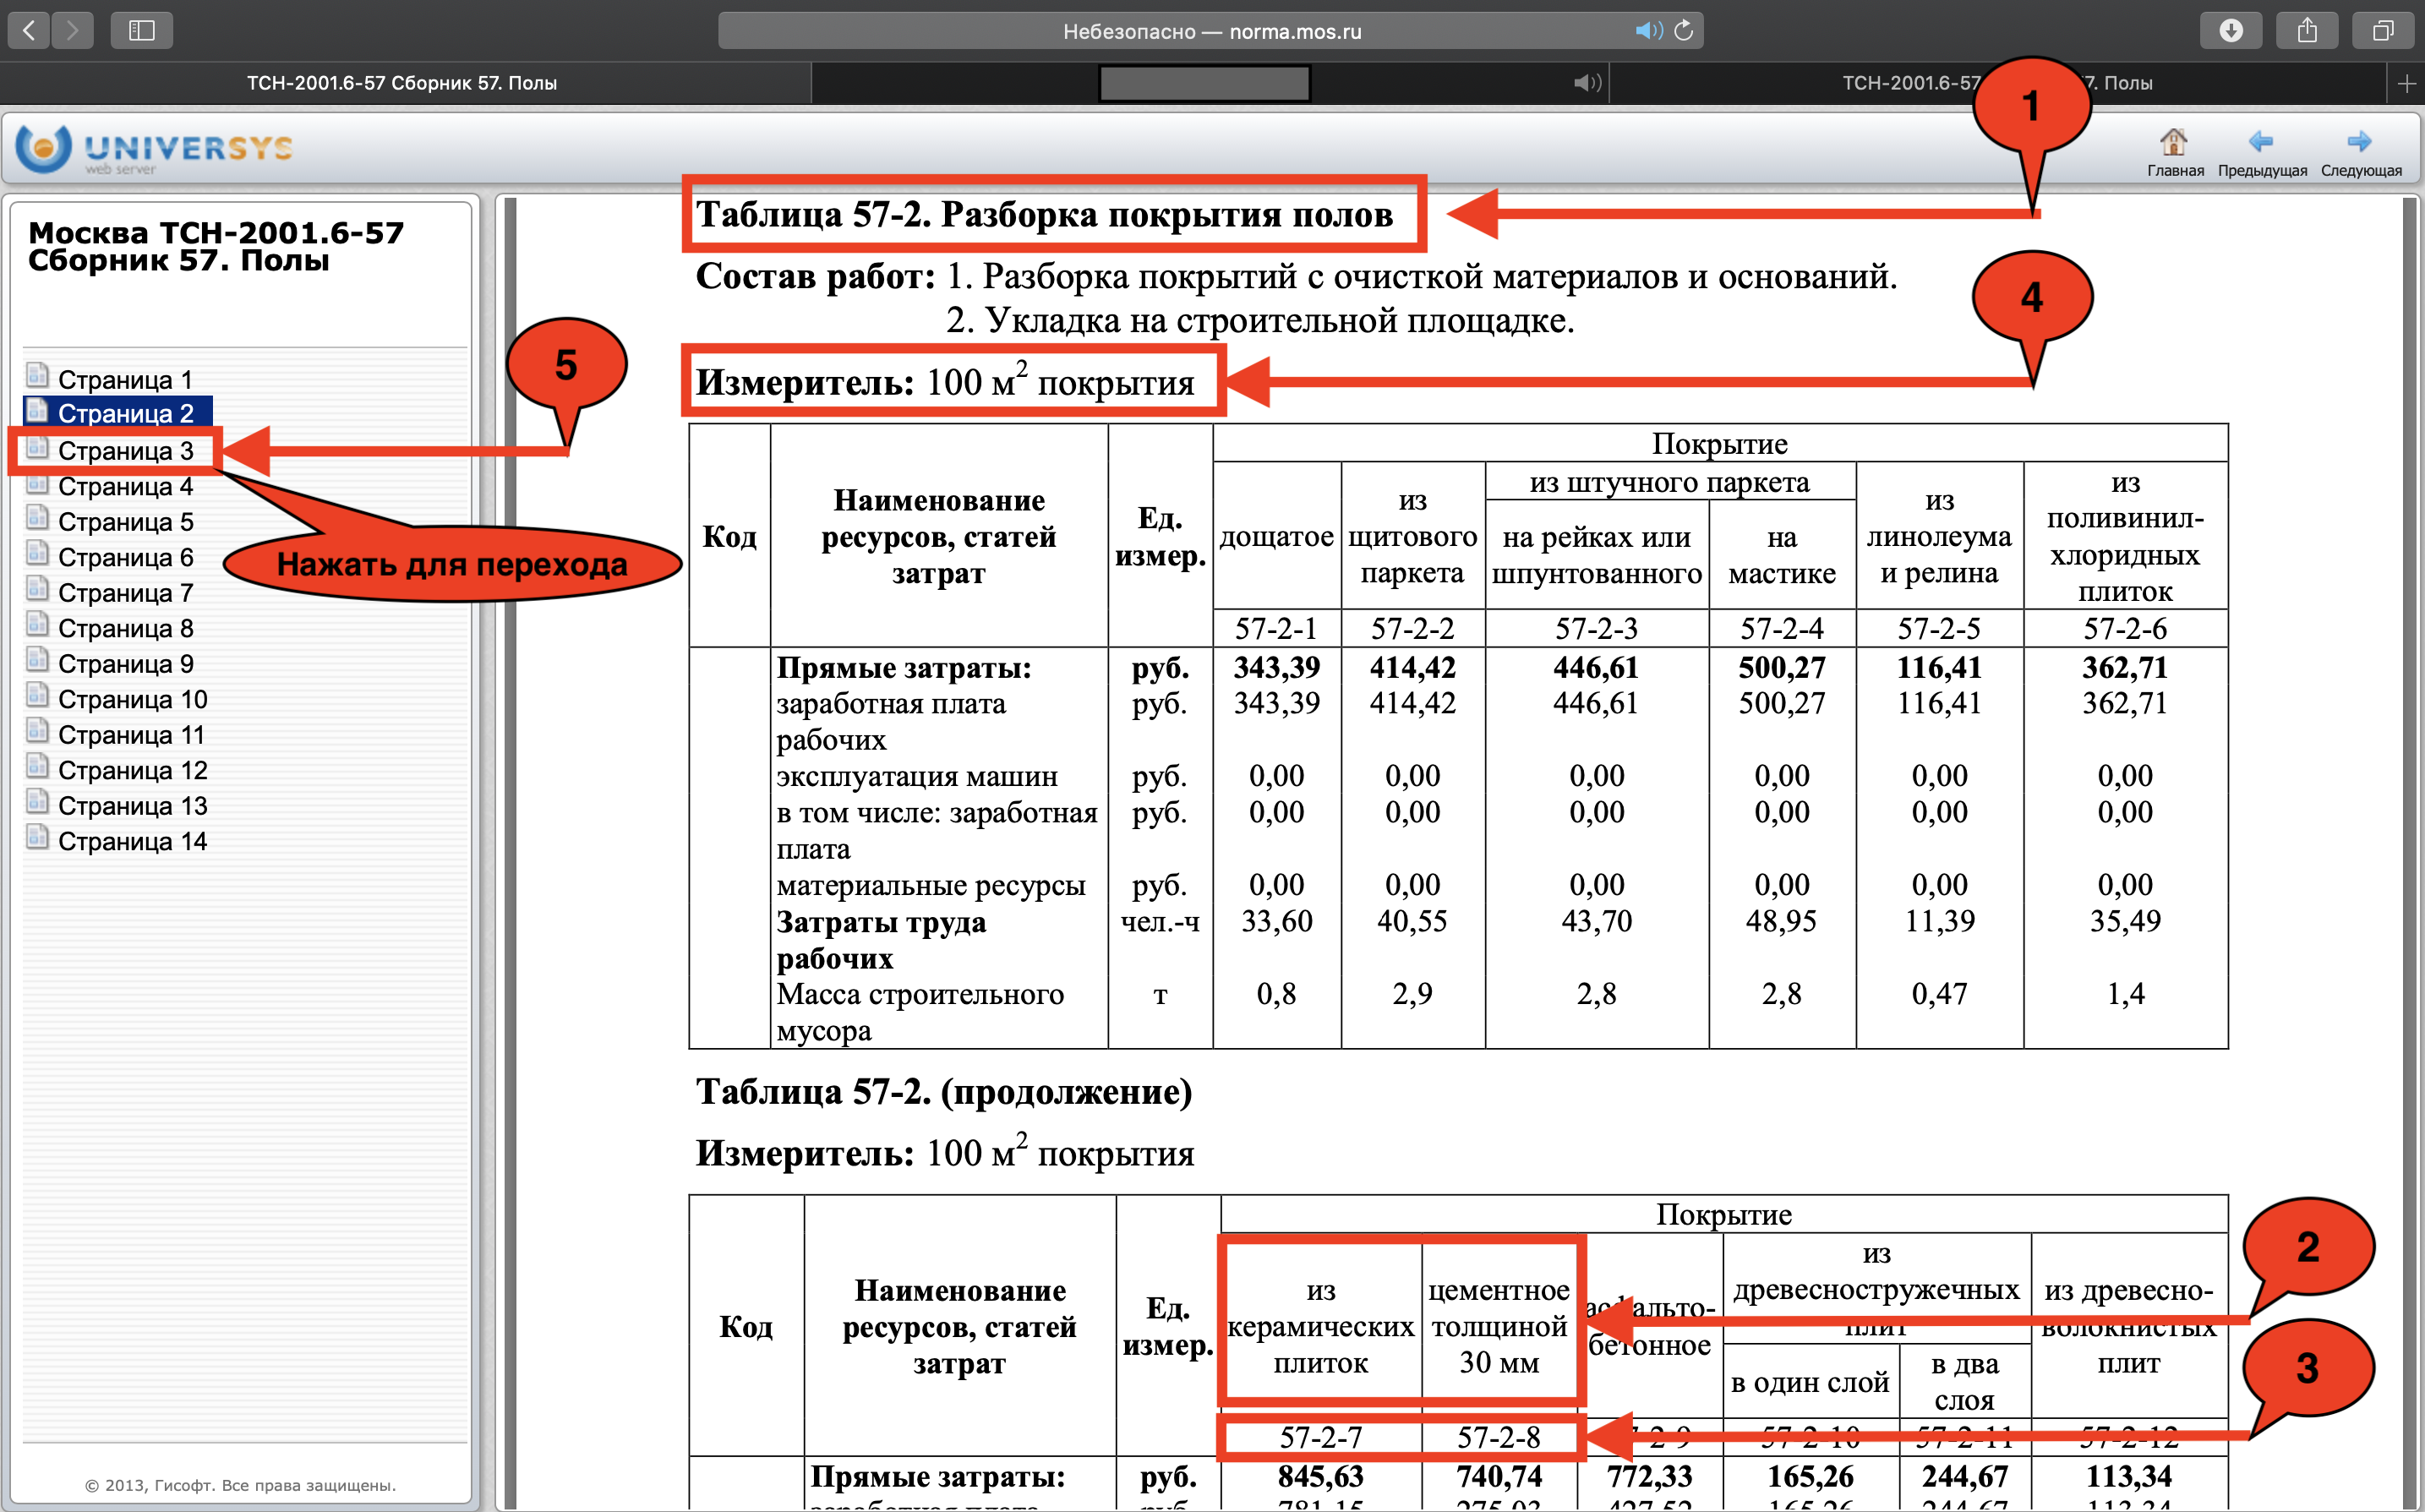Click the Universys logo
This screenshot has height=1512, width=2425.
(155, 148)
